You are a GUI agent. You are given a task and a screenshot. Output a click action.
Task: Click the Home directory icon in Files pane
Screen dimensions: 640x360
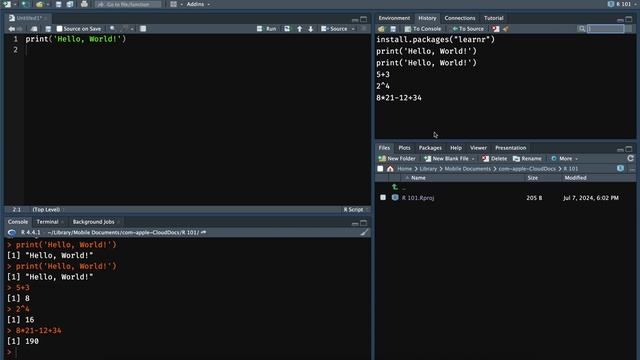(390, 169)
